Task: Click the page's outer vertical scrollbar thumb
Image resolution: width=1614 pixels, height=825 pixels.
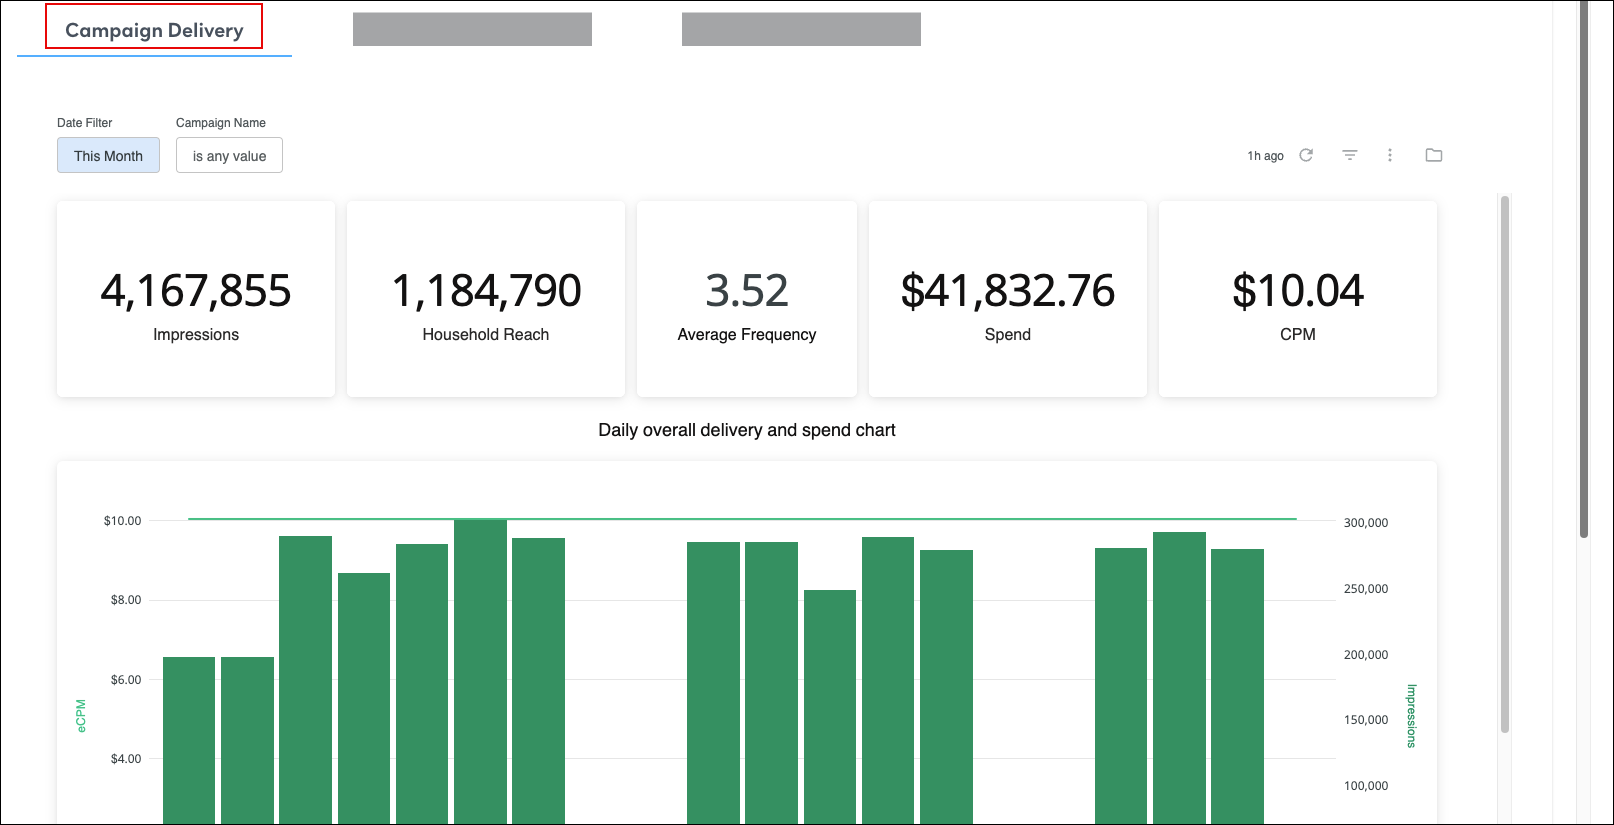Action: [1583, 270]
